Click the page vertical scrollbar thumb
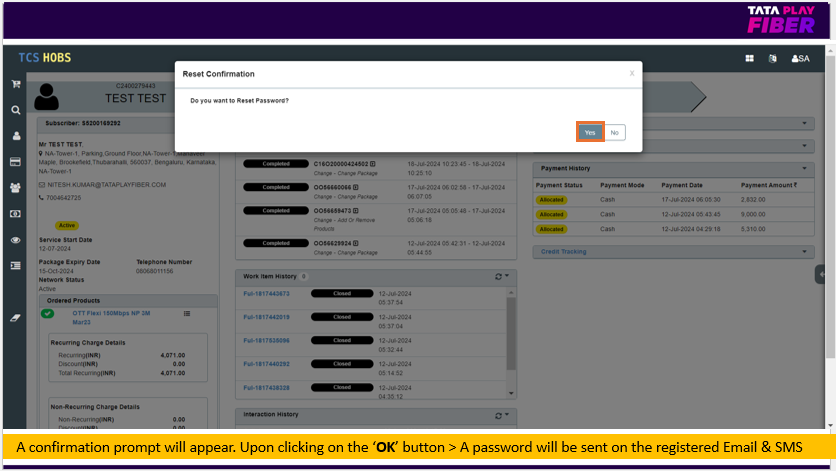 pyautogui.click(x=831, y=206)
